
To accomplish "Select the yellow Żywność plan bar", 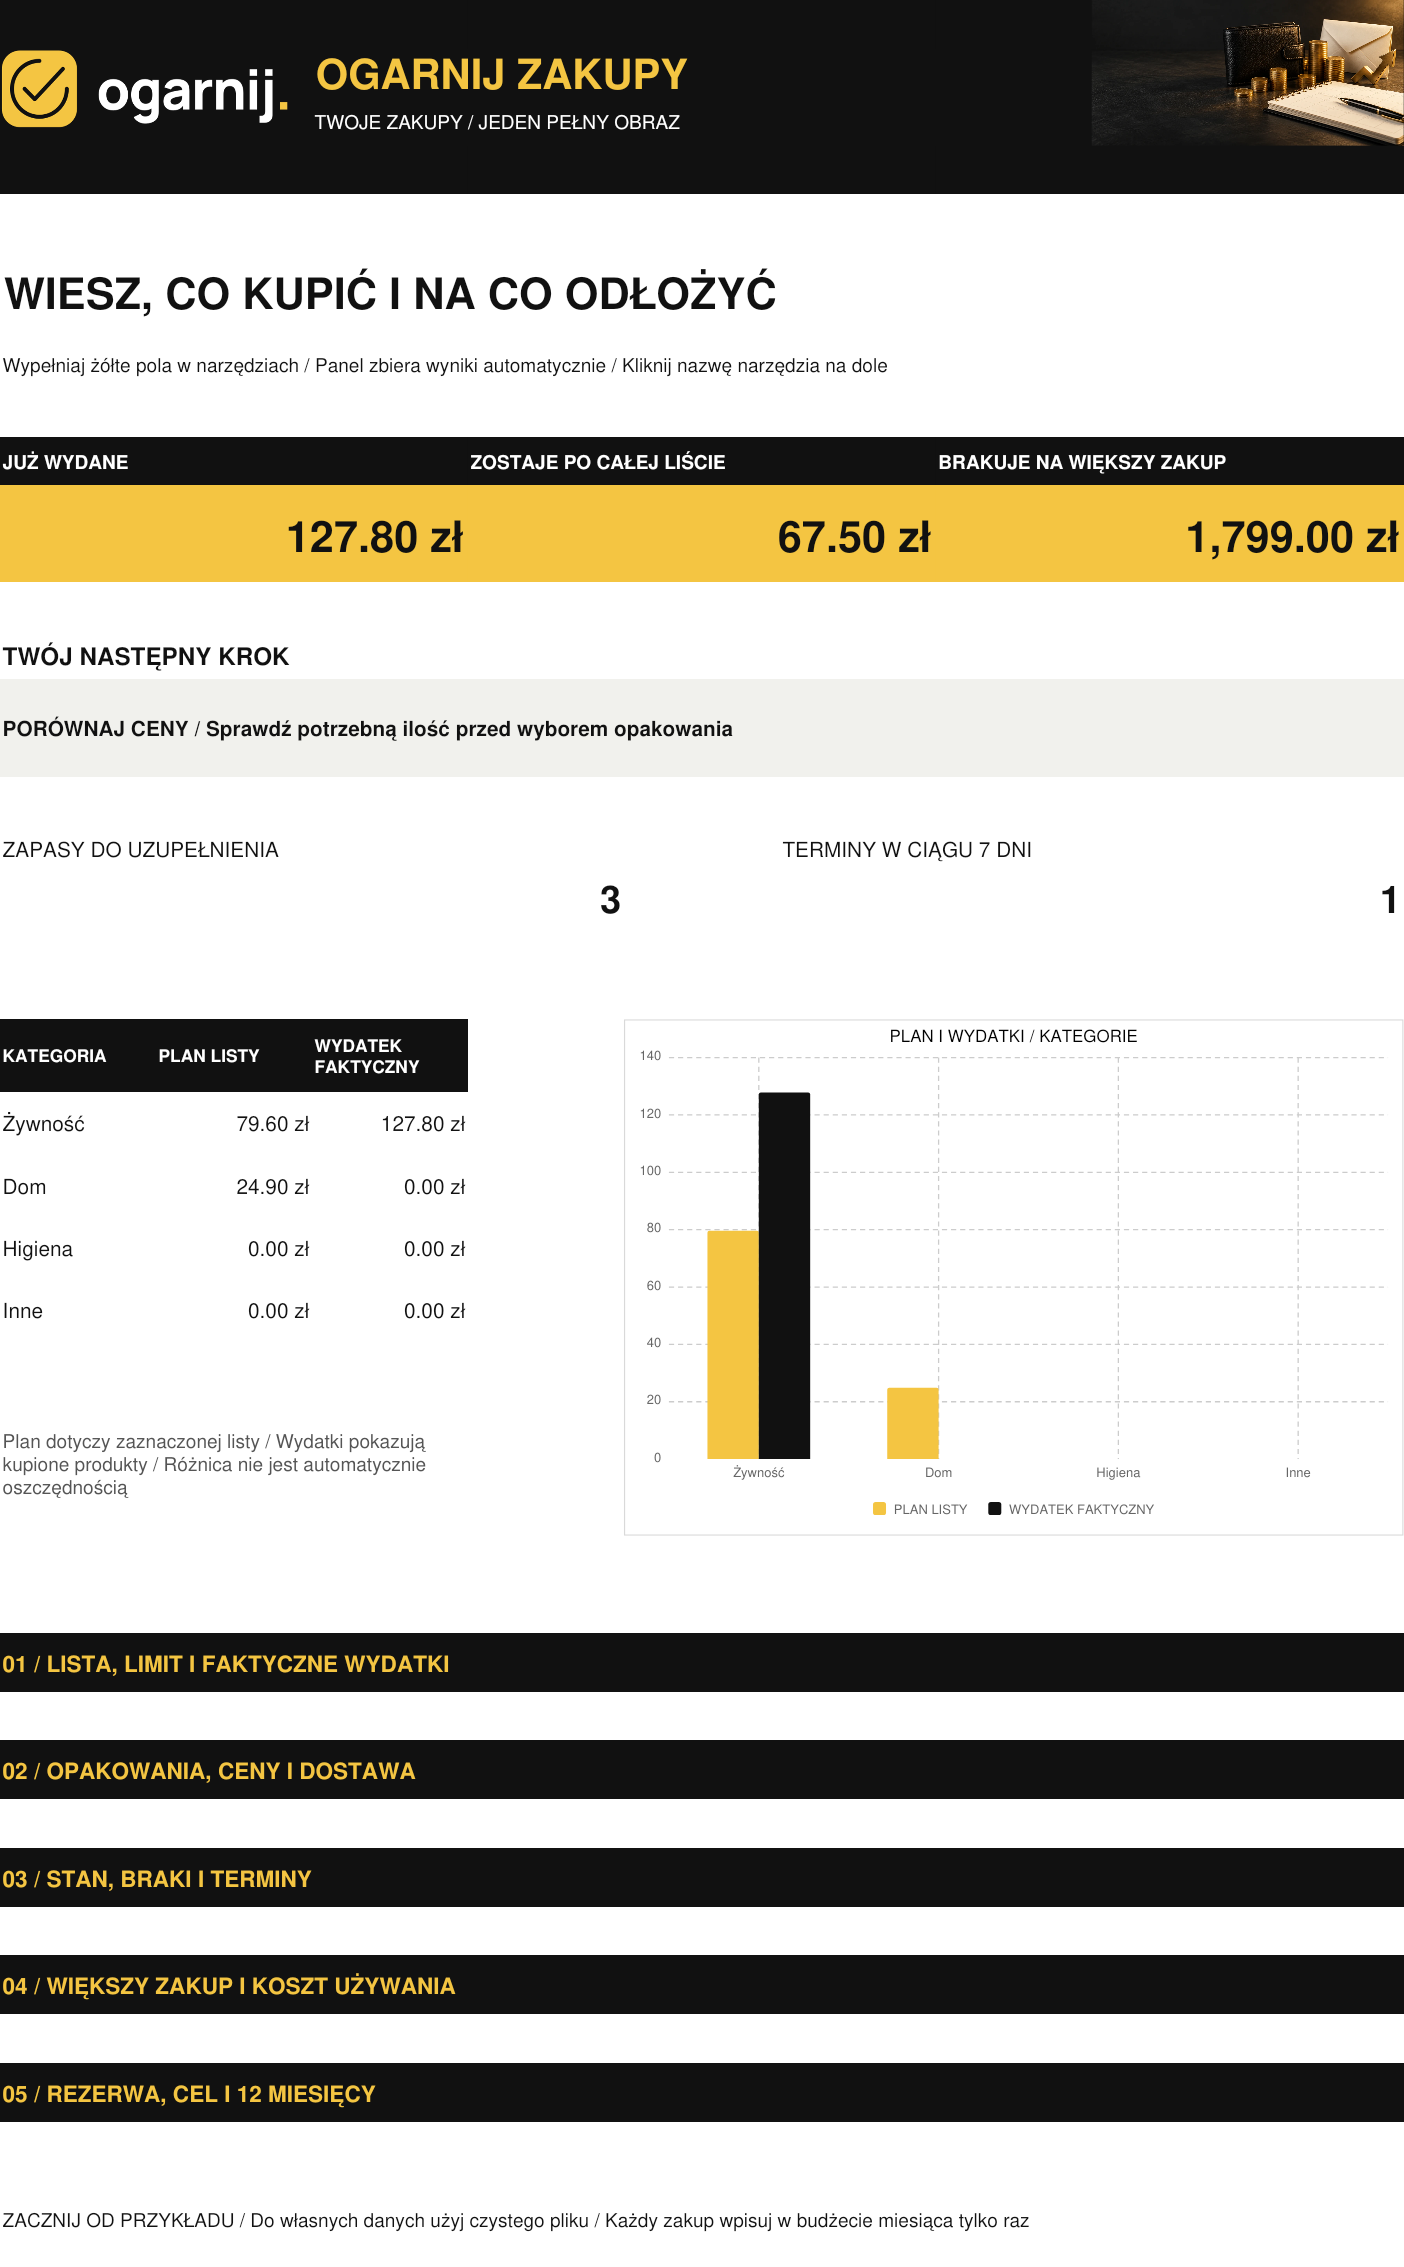I will 733,1344.
